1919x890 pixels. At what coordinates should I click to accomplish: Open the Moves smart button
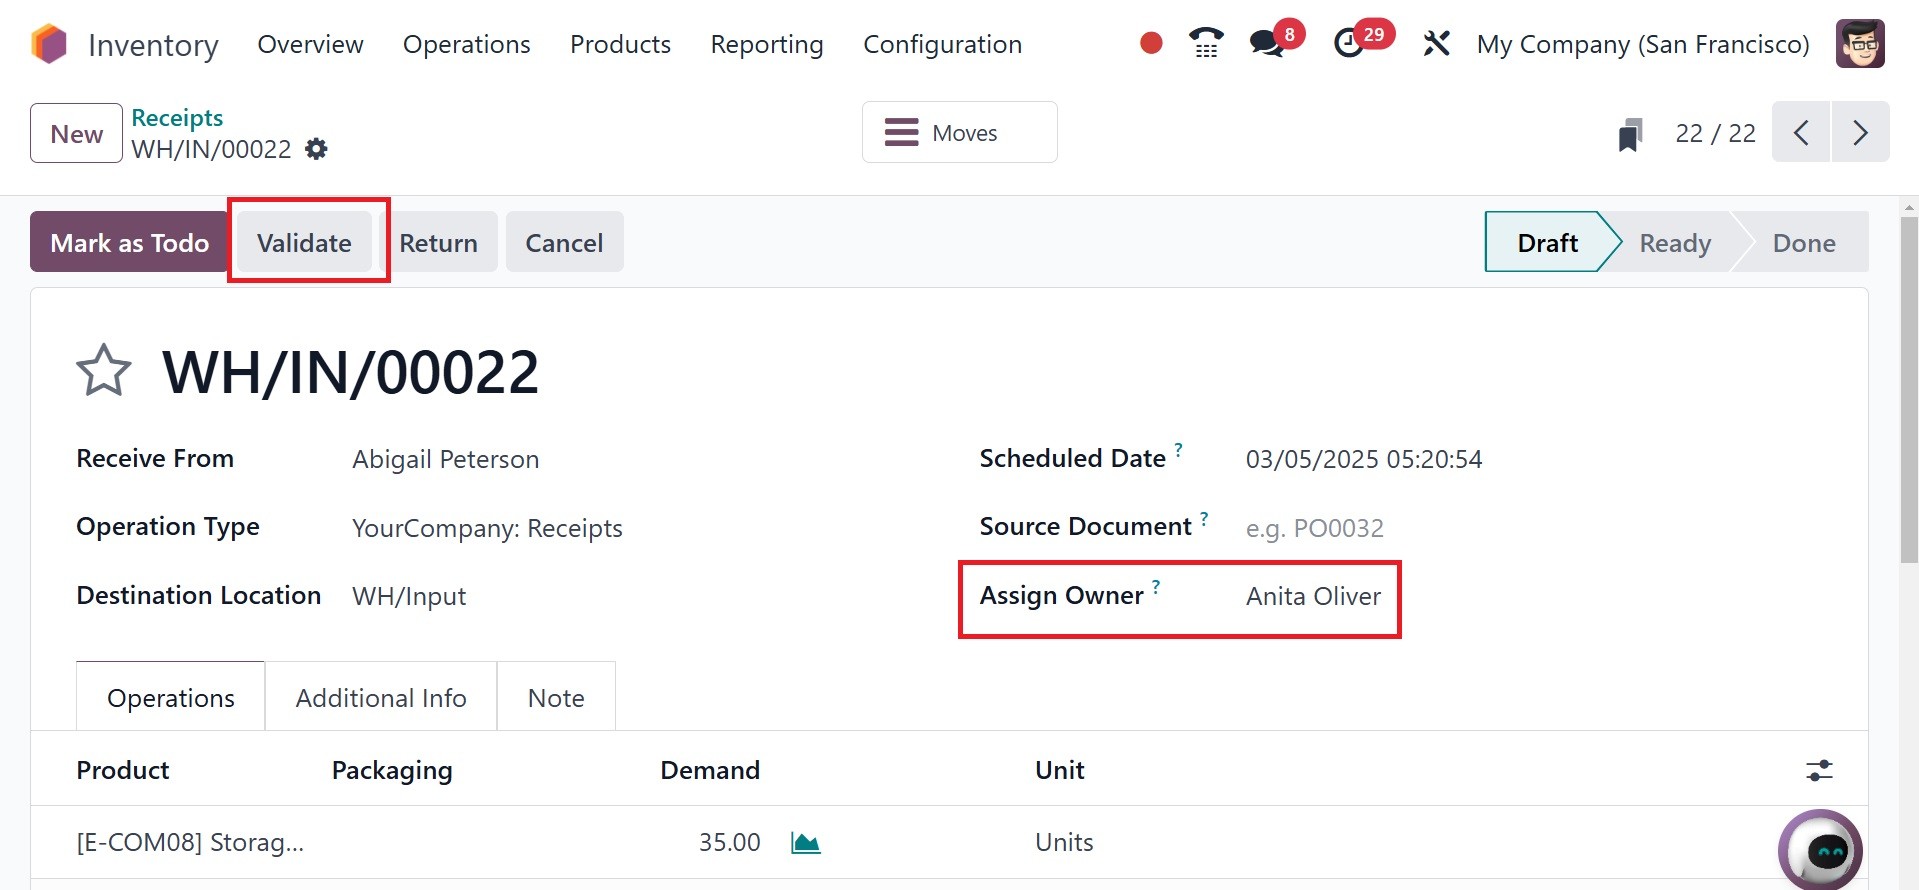[x=960, y=132]
